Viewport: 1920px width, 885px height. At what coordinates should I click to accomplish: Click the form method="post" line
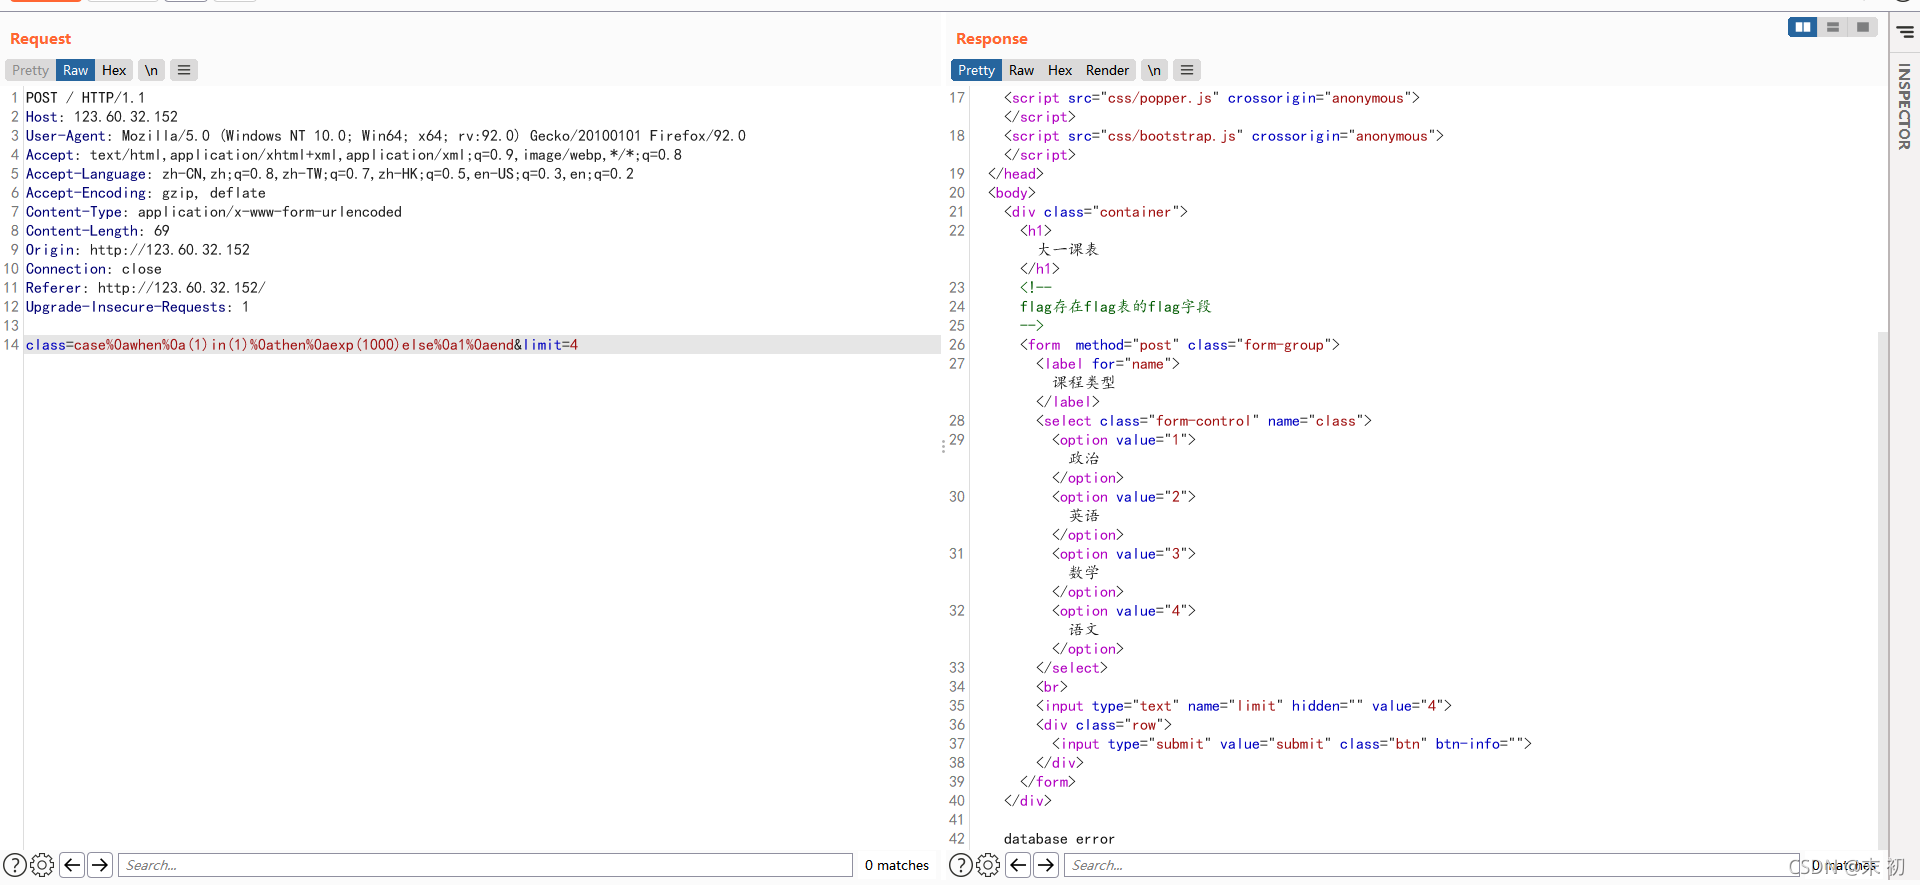pos(1180,345)
